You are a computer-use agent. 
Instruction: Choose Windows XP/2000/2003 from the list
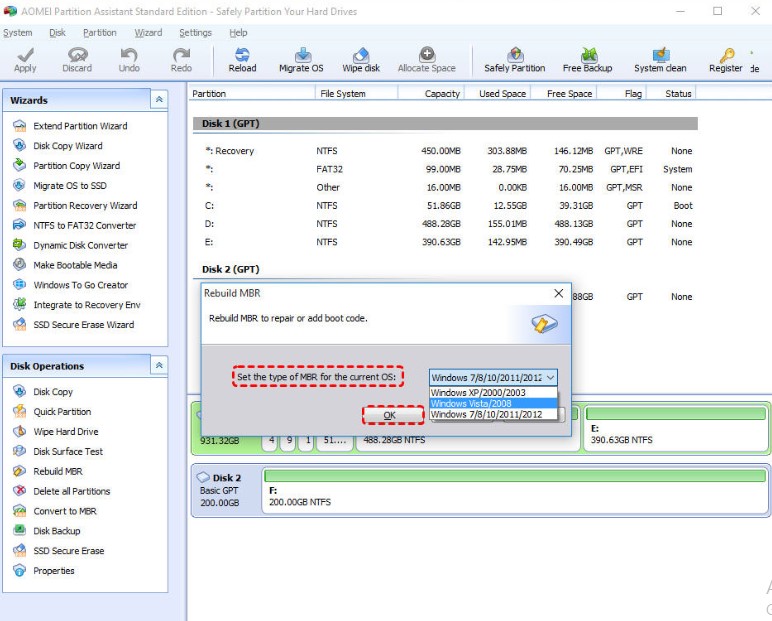click(493, 392)
